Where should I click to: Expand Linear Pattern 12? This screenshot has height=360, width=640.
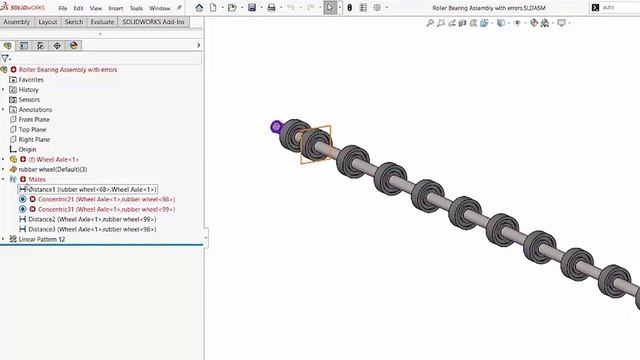(3, 239)
